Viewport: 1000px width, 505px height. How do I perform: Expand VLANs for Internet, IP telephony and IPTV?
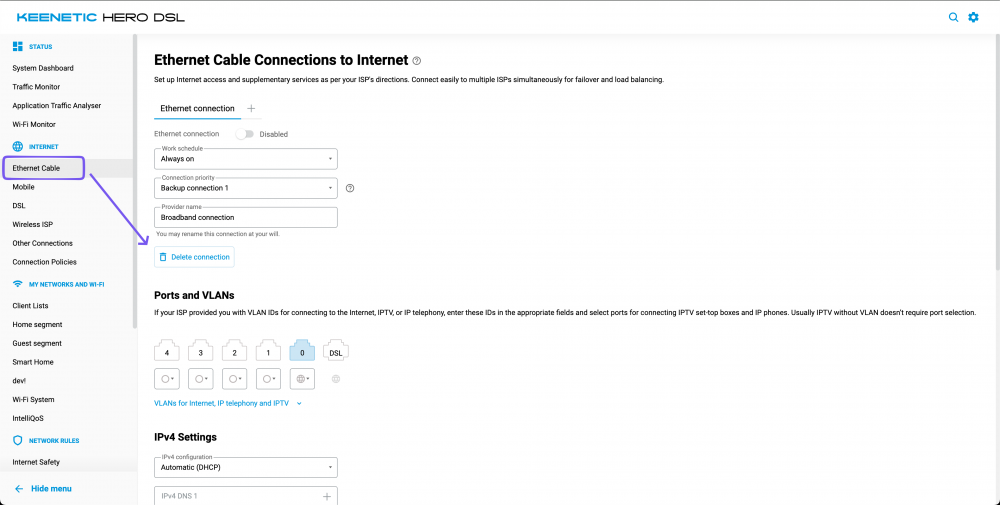tap(228, 403)
